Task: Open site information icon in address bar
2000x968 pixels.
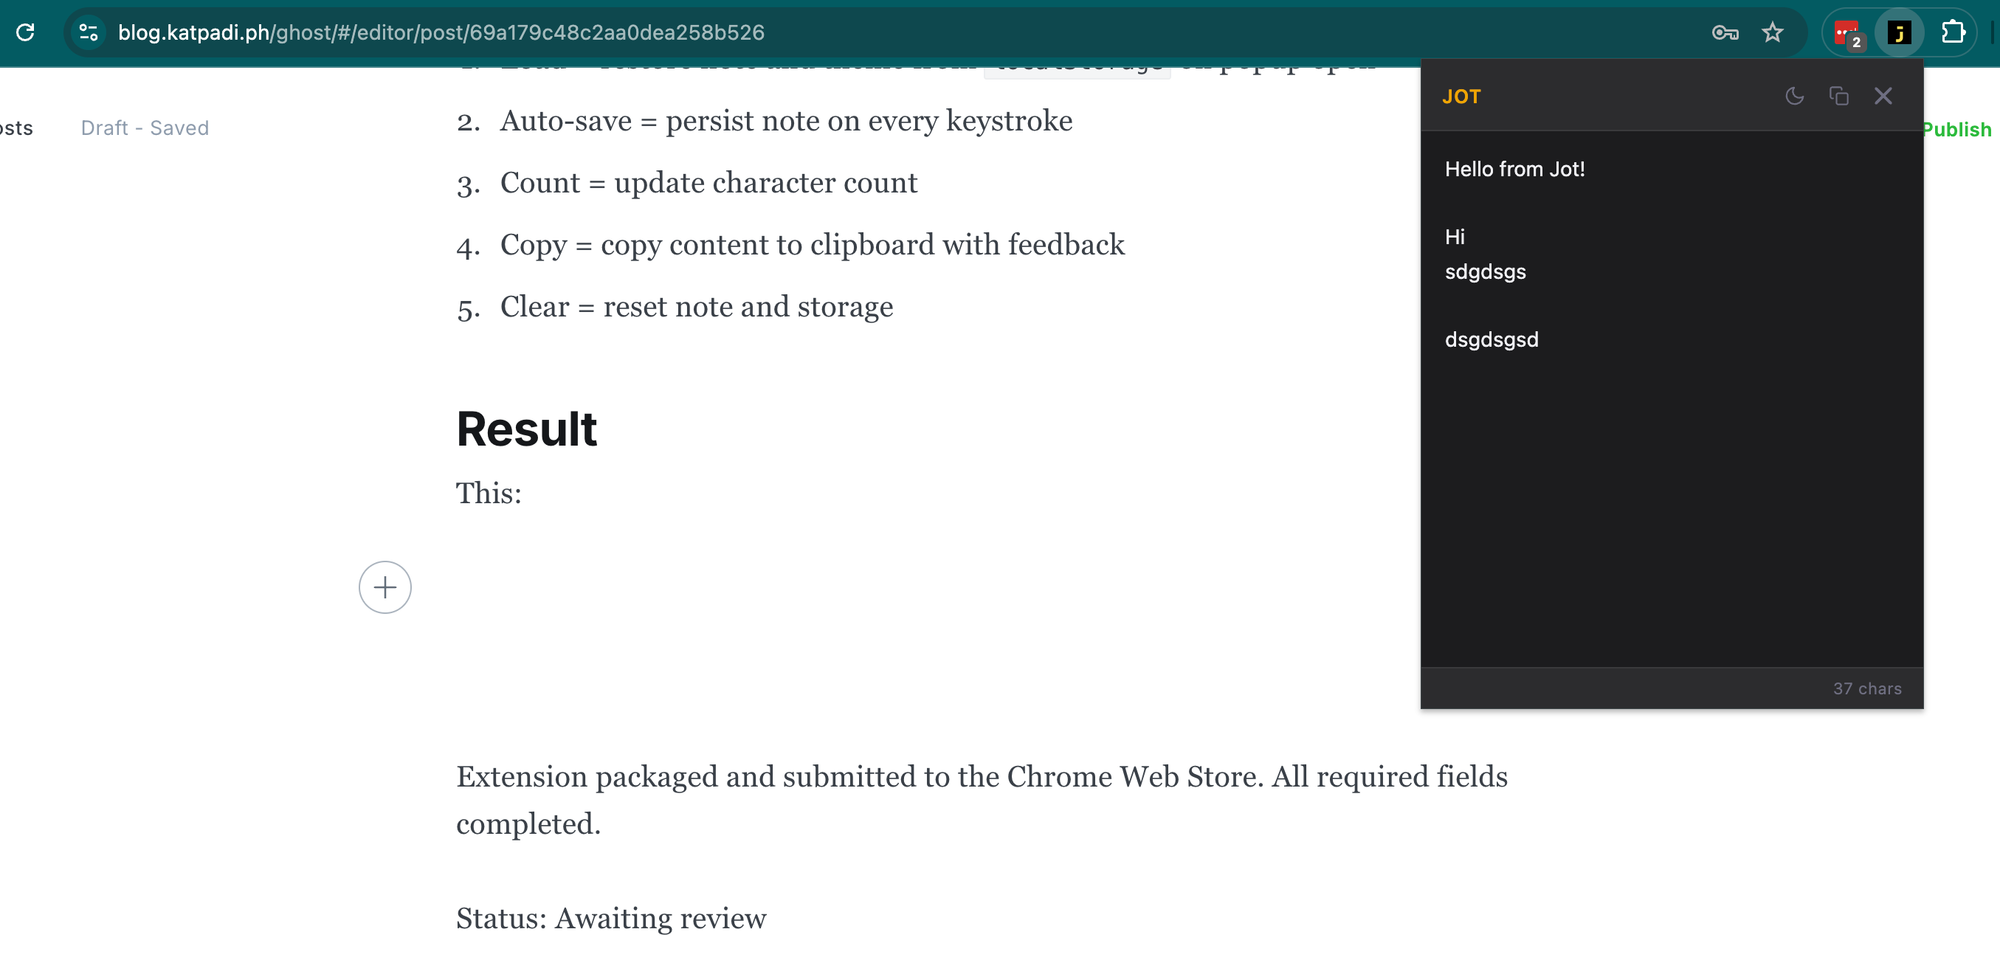Action: point(89,32)
